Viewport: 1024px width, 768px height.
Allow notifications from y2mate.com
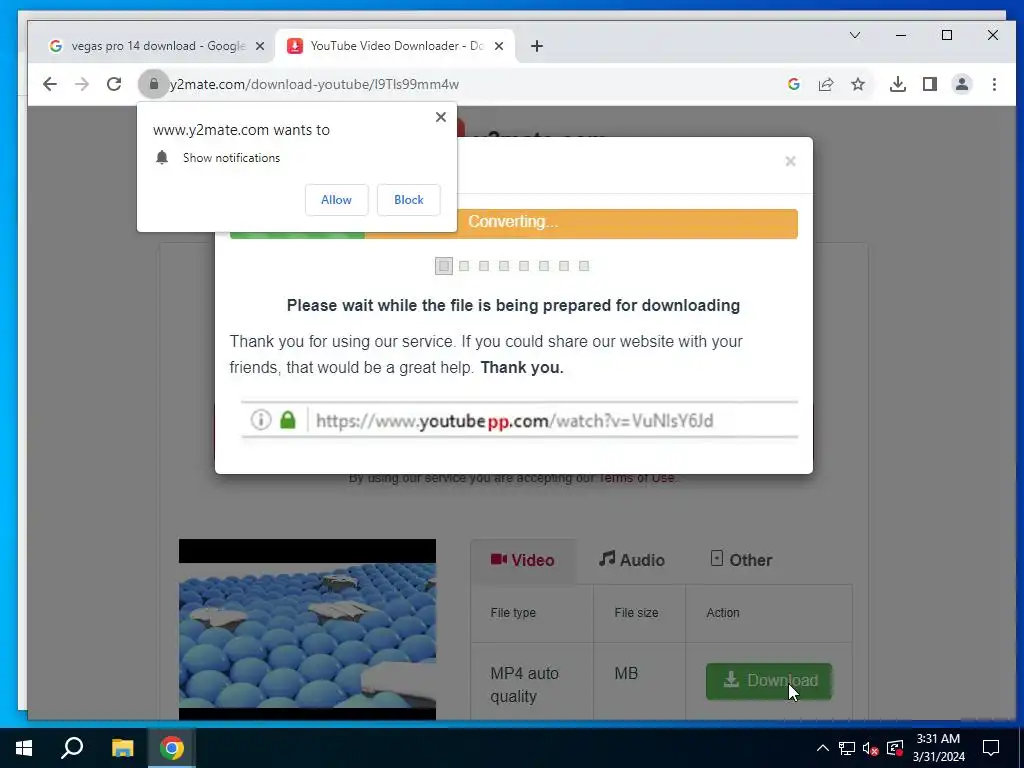[336, 200]
